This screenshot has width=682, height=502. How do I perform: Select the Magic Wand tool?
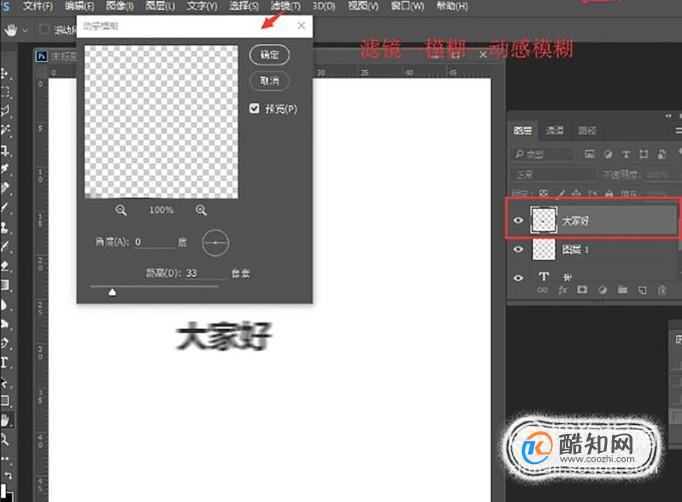(5, 130)
